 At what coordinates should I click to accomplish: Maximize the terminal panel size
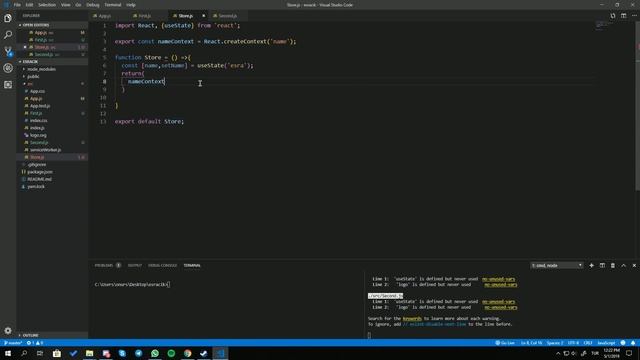623,265
